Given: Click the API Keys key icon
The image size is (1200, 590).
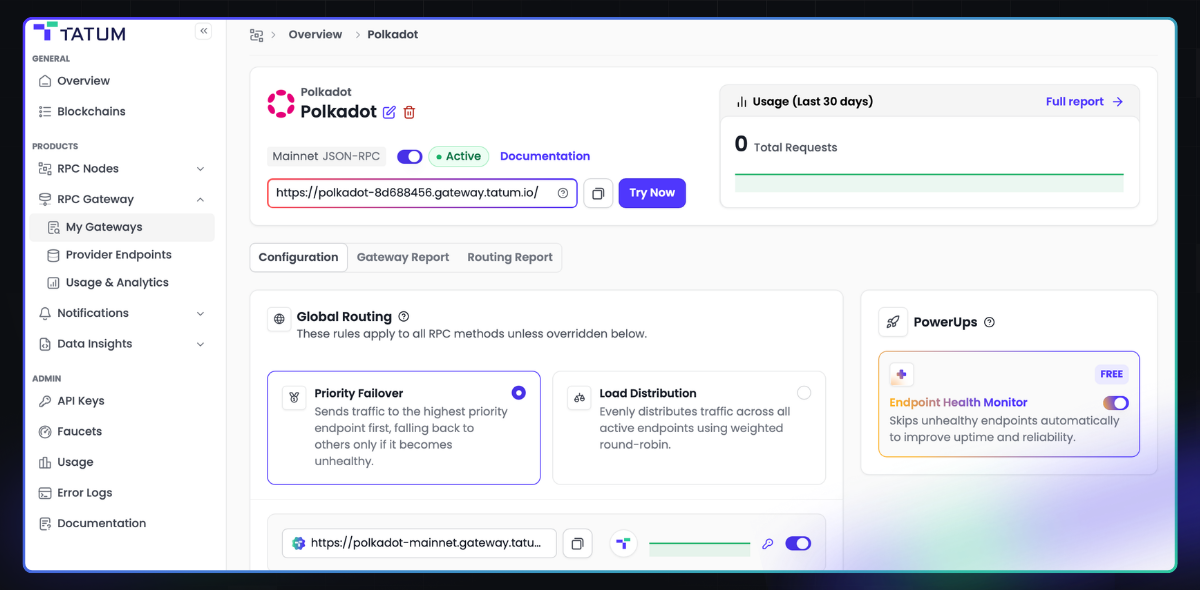Looking at the screenshot, I should click(x=45, y=401).
